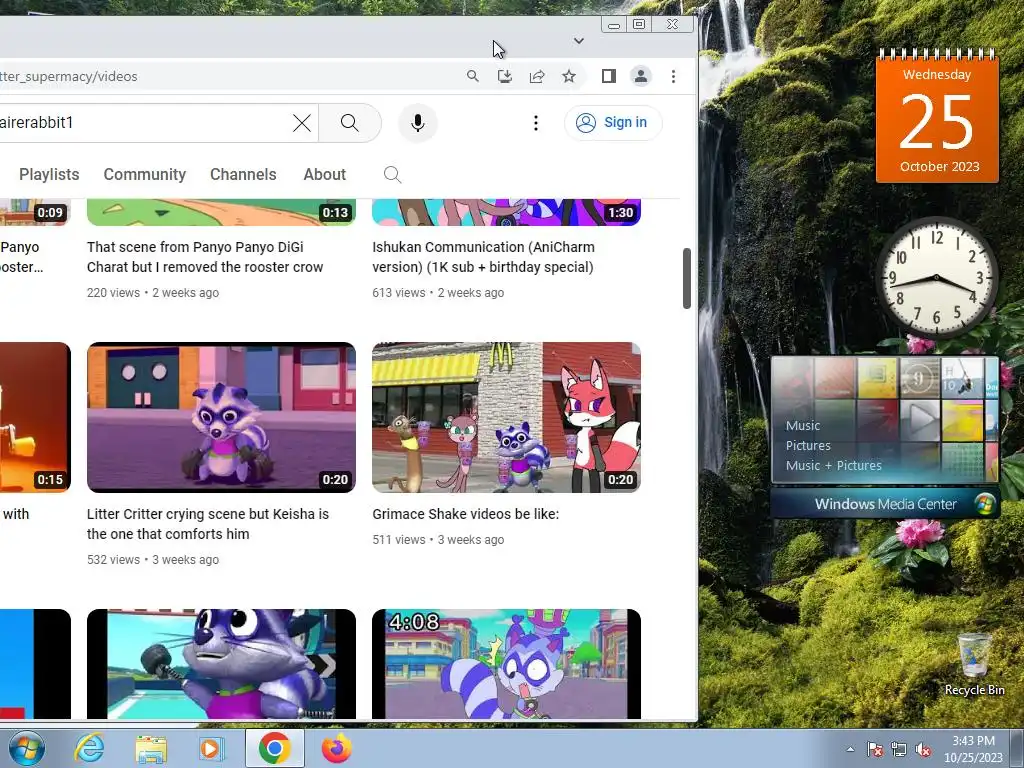Open the Windows Start orb
This screenshot has width=1024, height=768.
(x=27, y=748)
